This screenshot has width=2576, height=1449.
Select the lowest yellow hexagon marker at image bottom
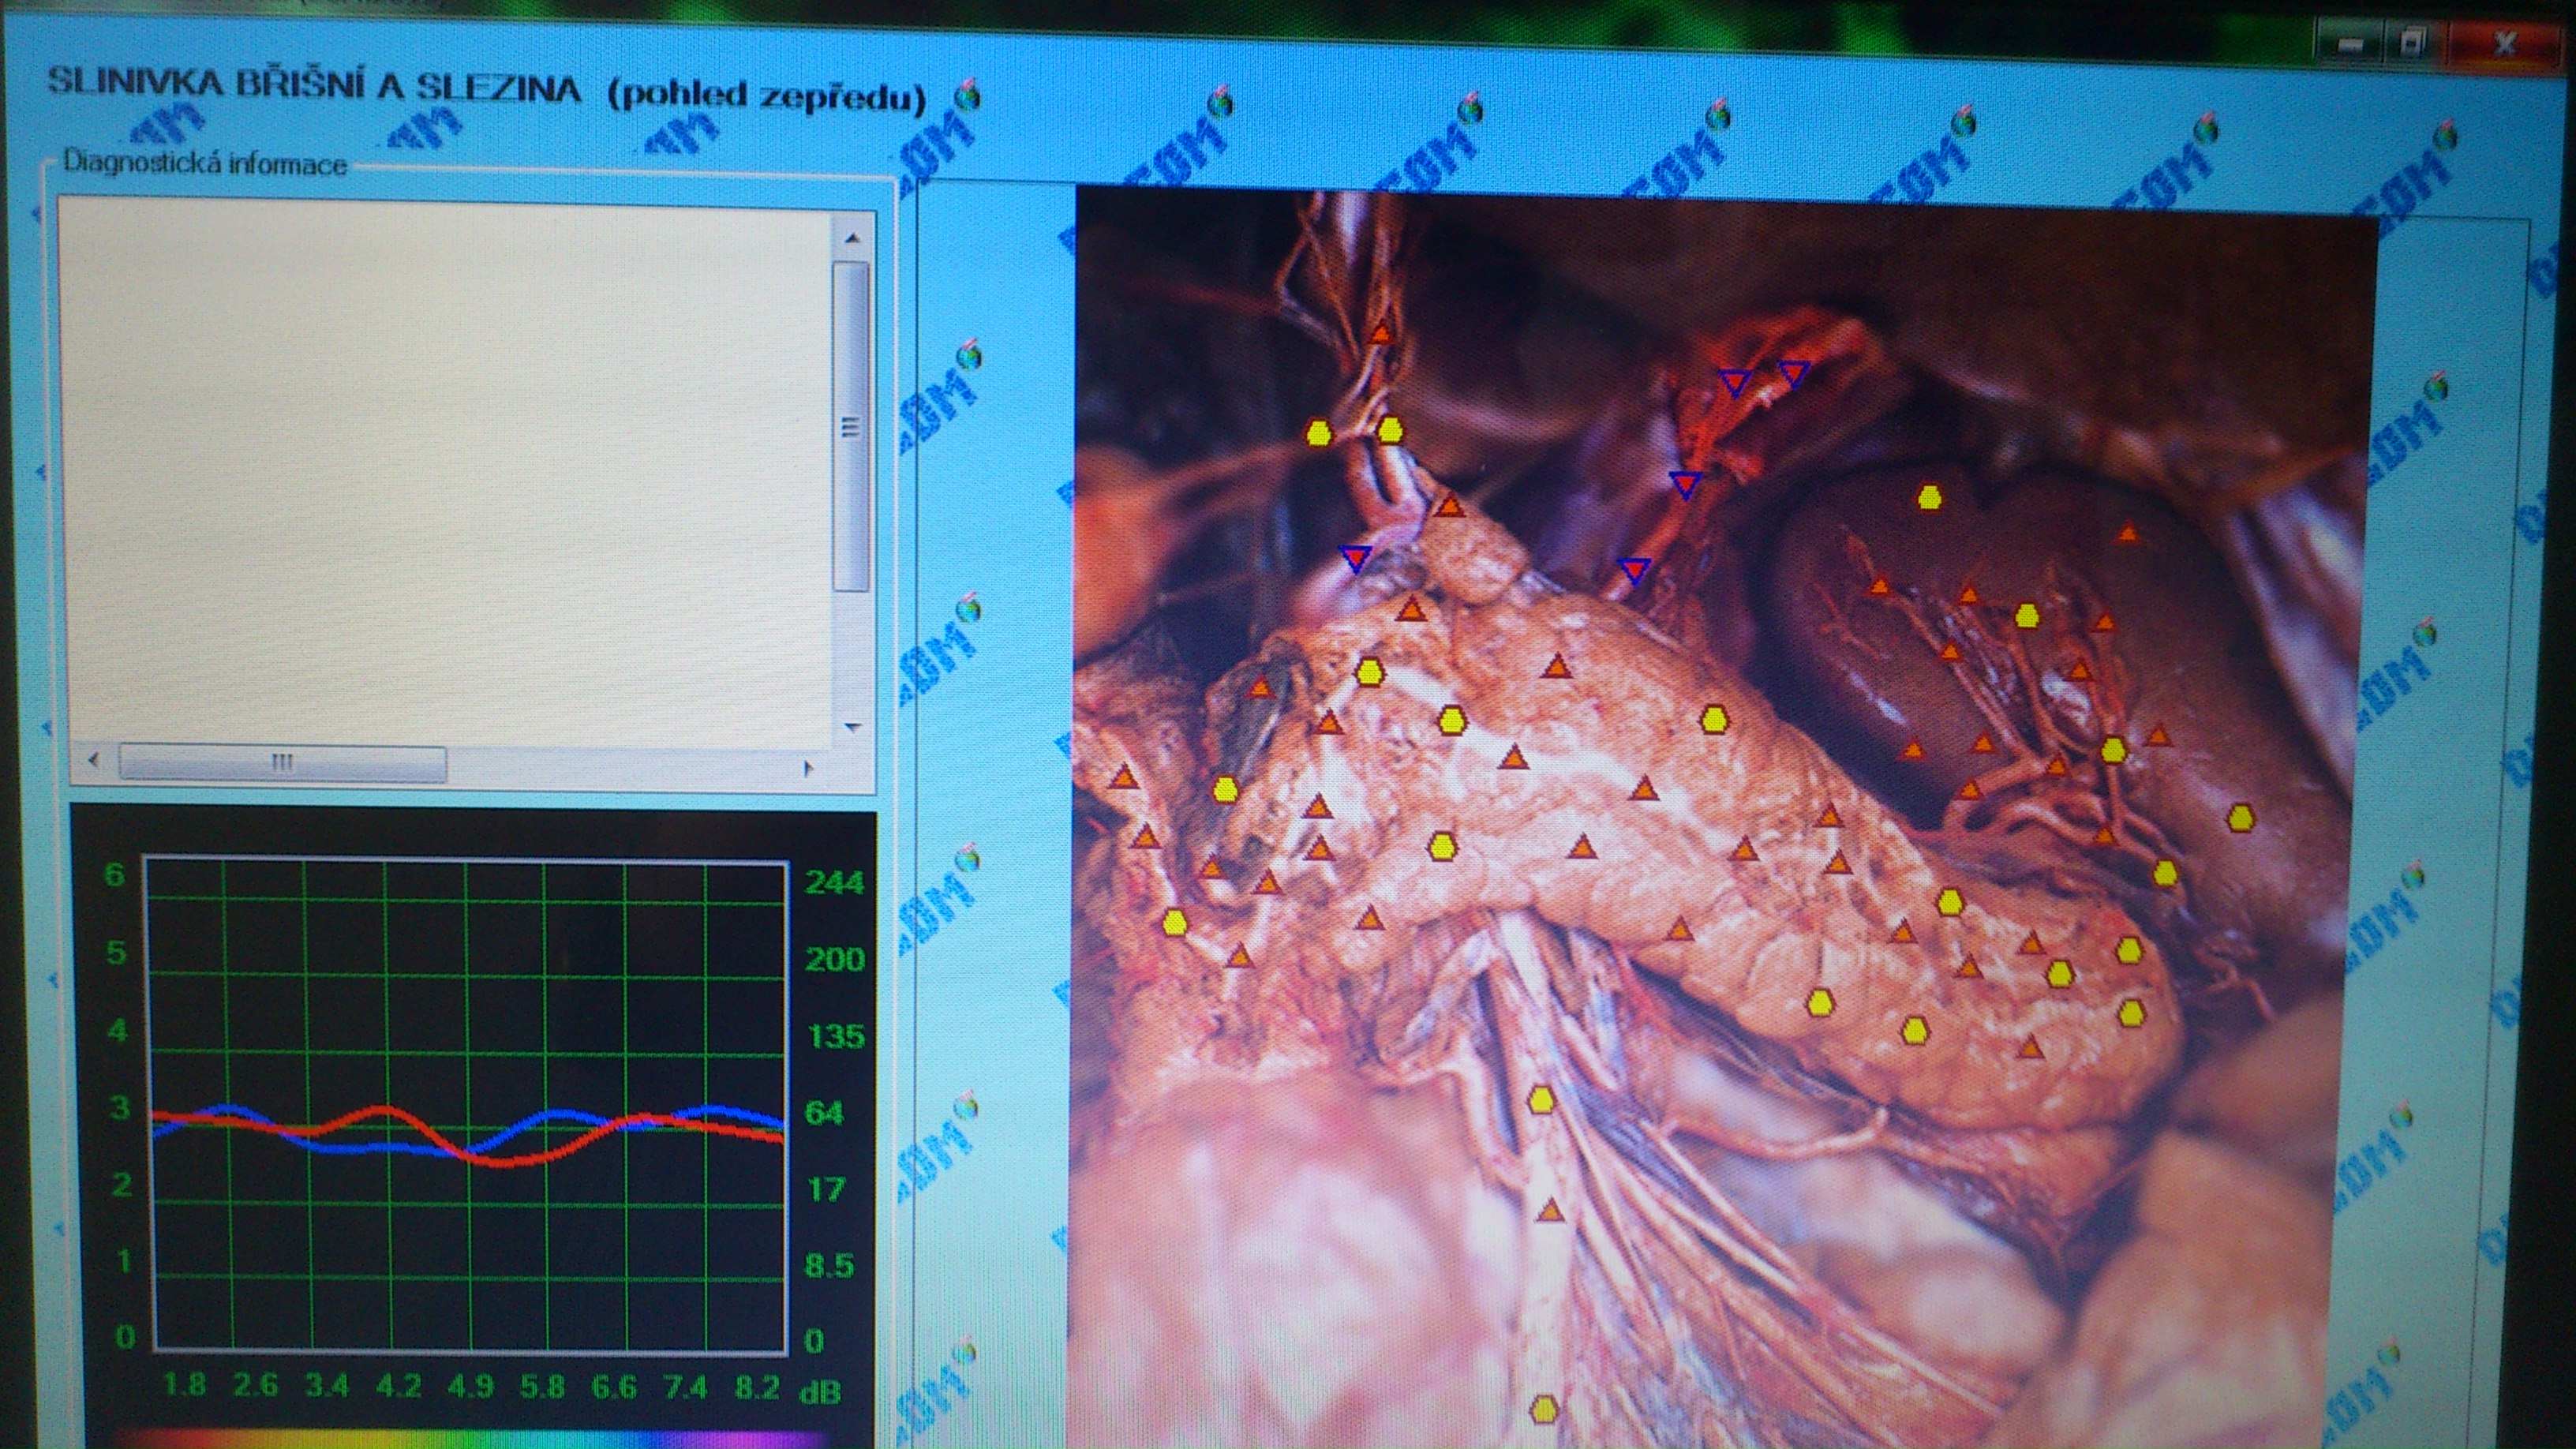[x=1544, y=1410]
